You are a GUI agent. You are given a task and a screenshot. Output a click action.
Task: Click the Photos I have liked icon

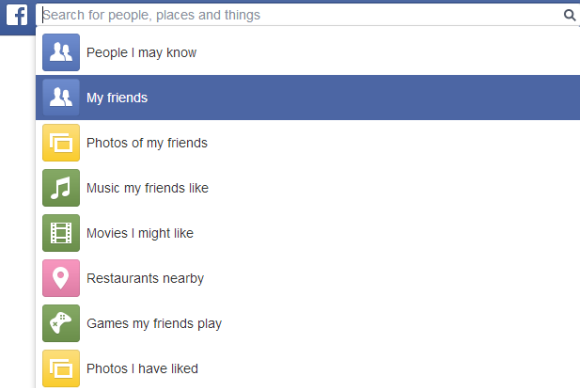(61, 368)
